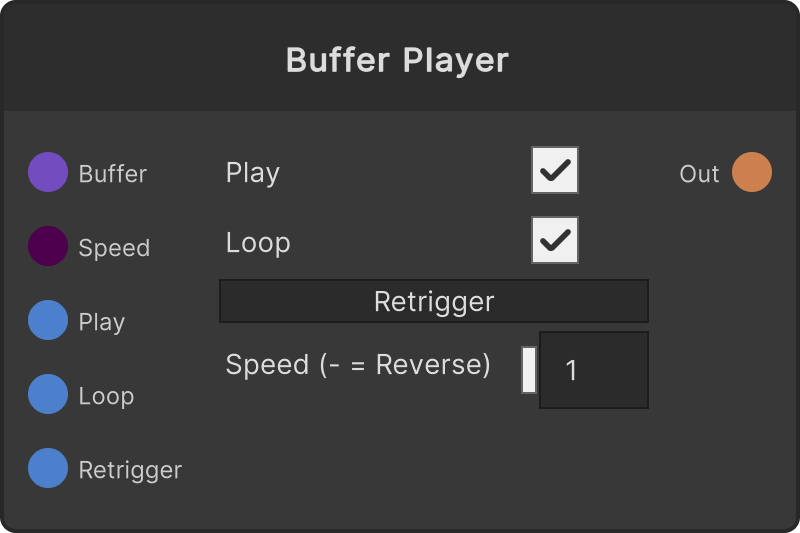Toggle the Play checkbox
Viewport: 800px width, 533px height.
[x=555, y=170]
